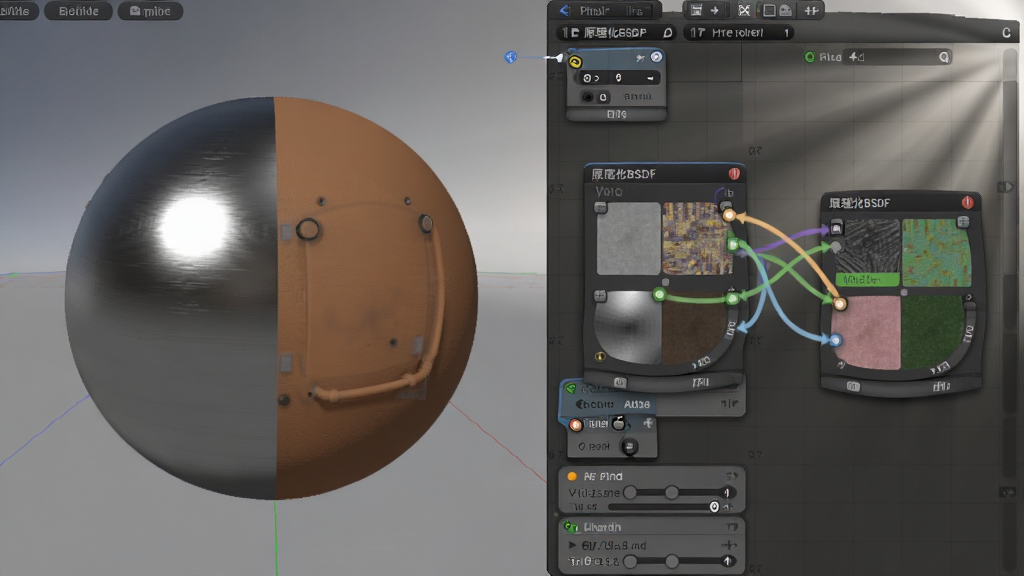This screenshot has width=1024, height=576.
Task: Click the left footer button of the left BSDF node
Action: coord(620,382)
